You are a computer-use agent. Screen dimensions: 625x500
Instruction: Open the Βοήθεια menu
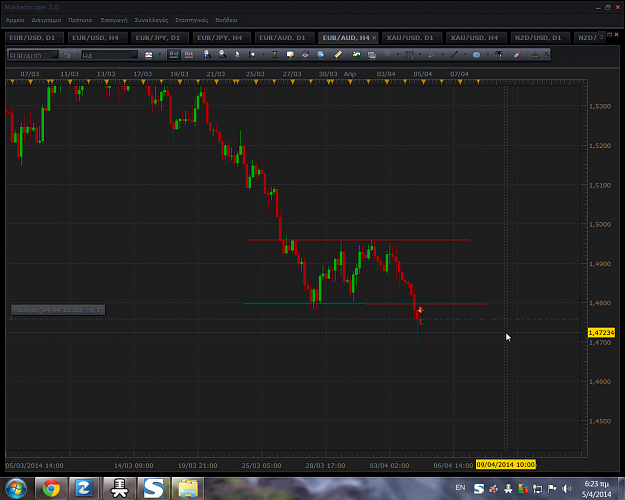[226, 20]
